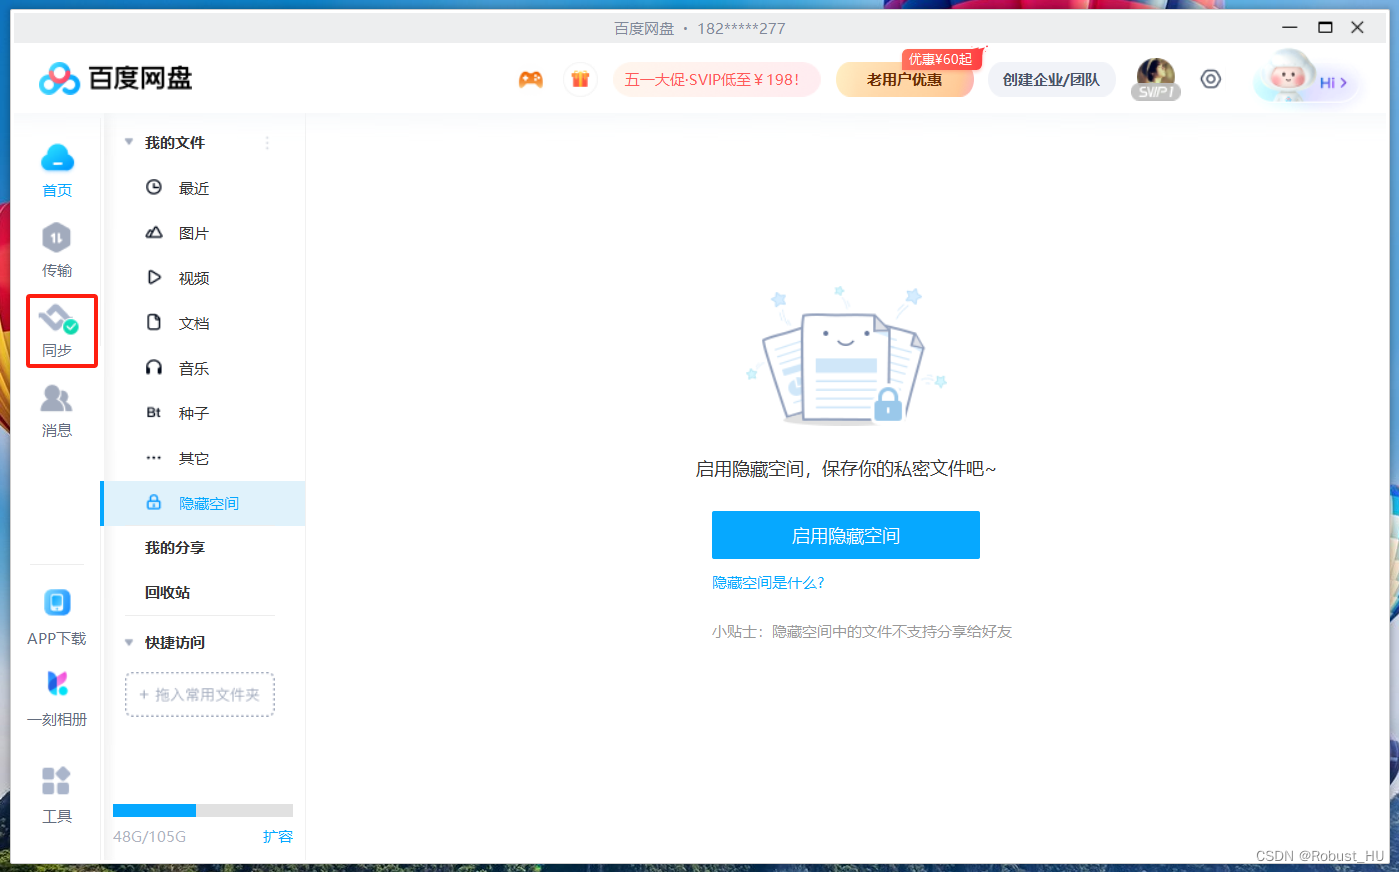This screenshot has width=1399, height=872.
Task: Open the 消息 messages icon
Action: point(56,398)
